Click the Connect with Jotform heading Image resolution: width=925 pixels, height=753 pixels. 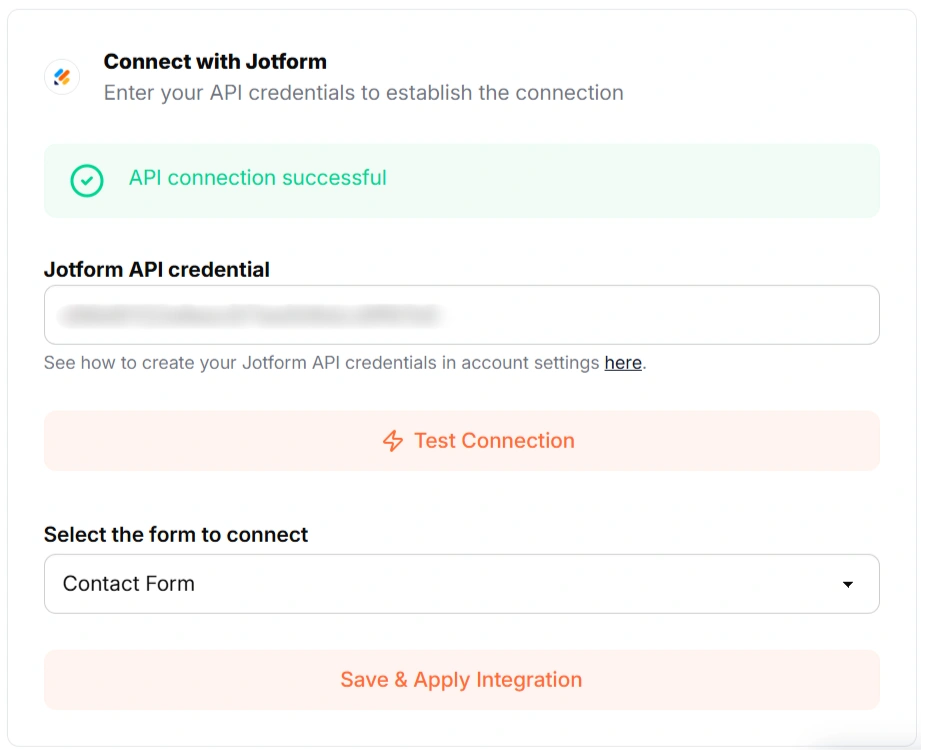click(x=215, y=61)
